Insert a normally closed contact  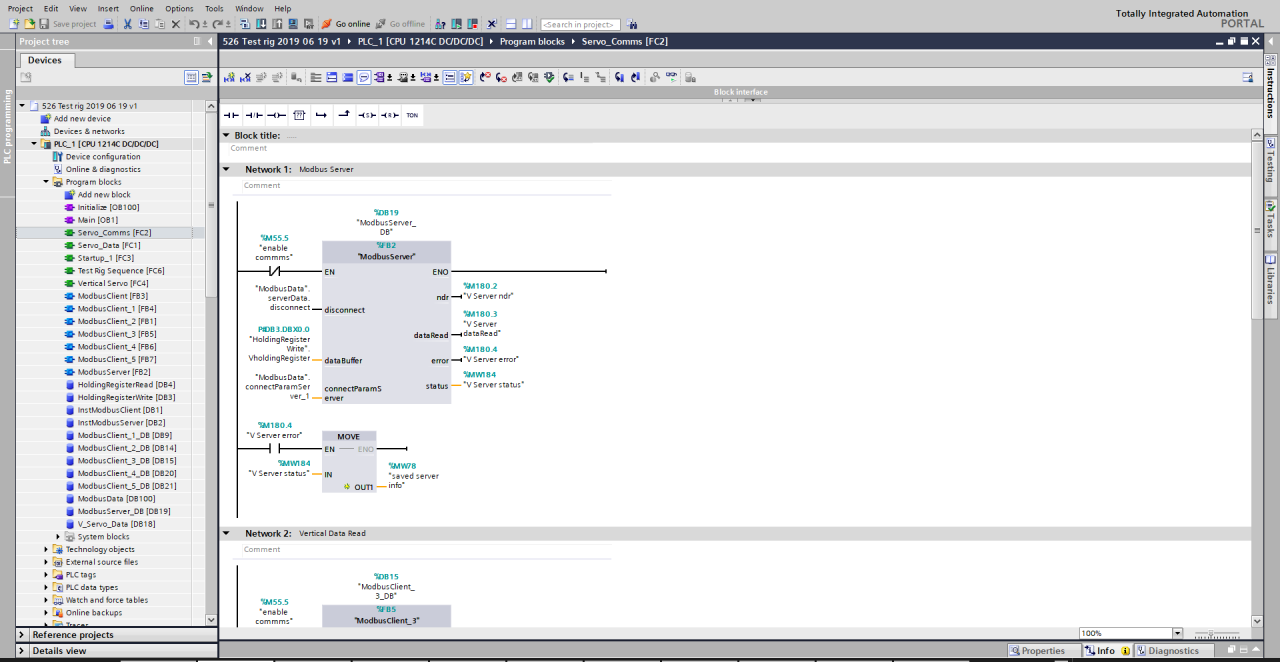[x=254, y=115]
